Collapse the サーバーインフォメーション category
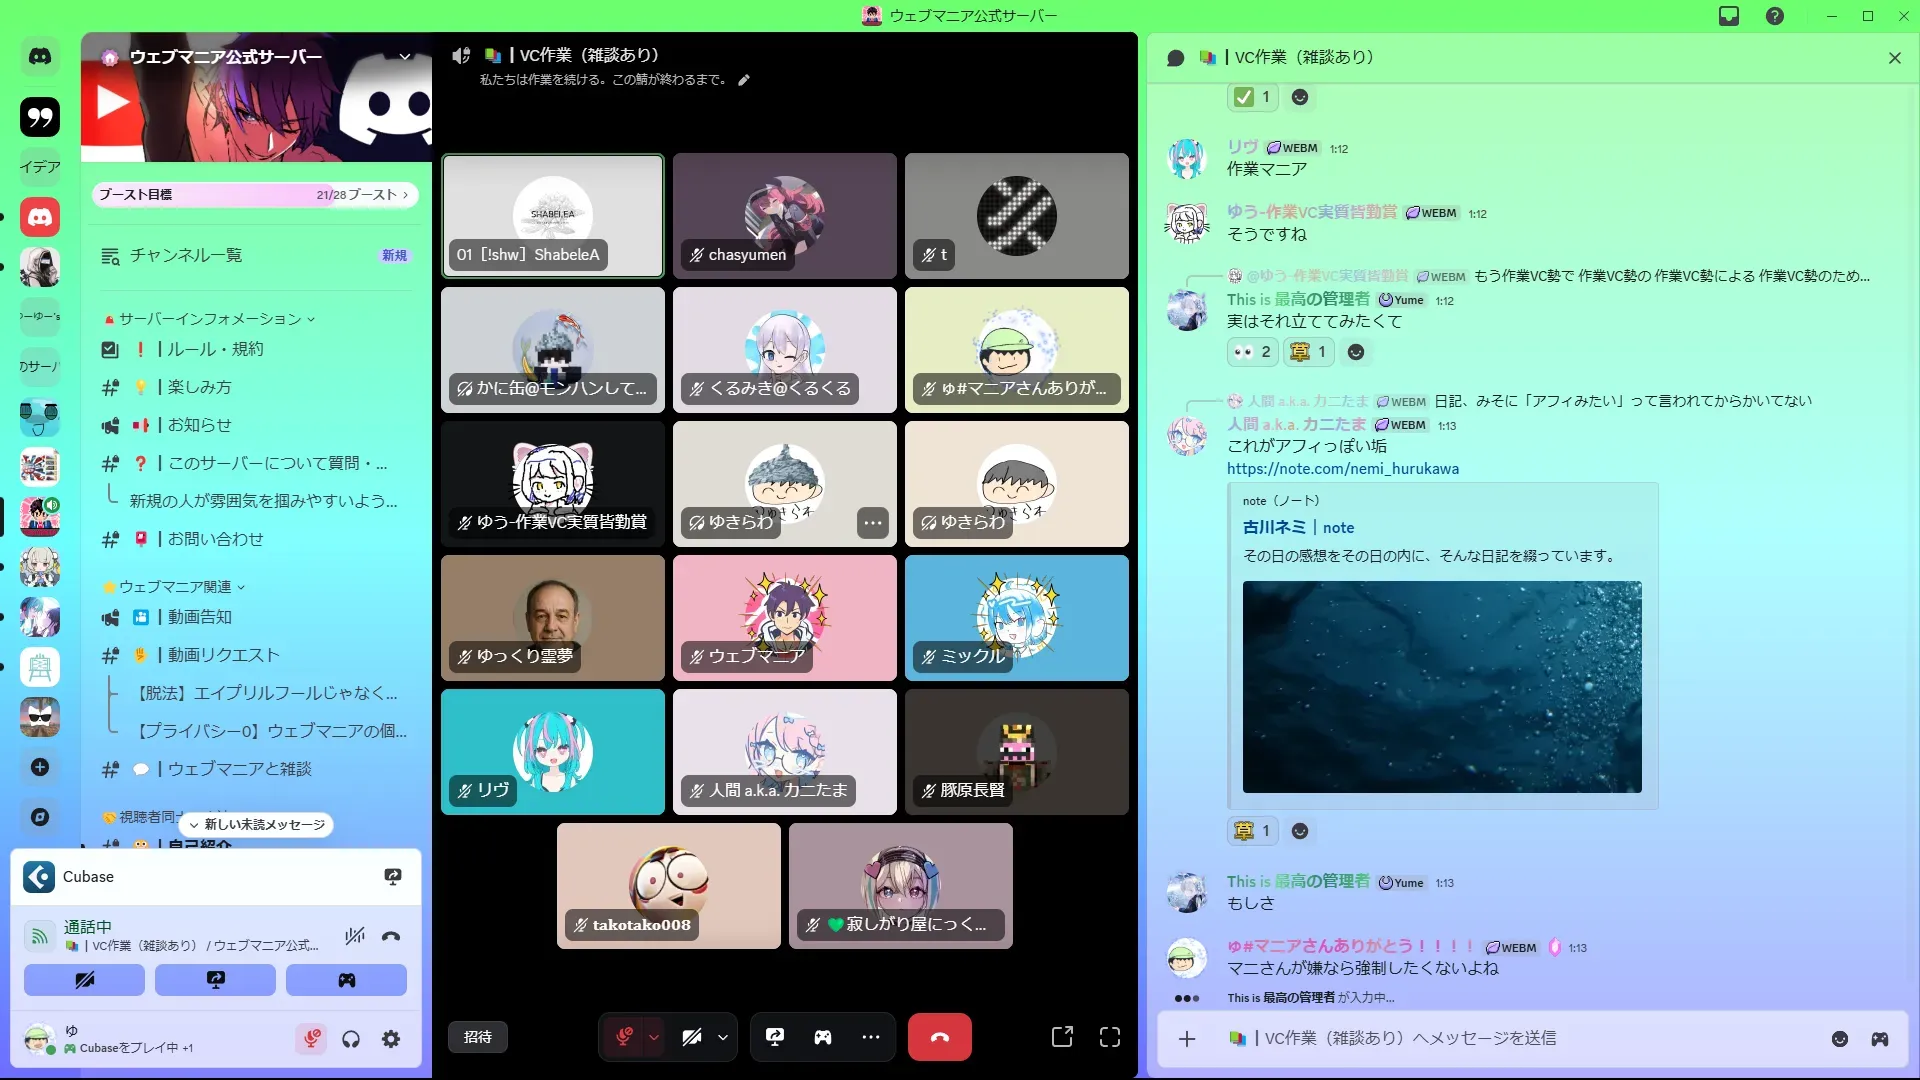The height and width of the screenshot is (1080, 1920). tap(210, 319)
